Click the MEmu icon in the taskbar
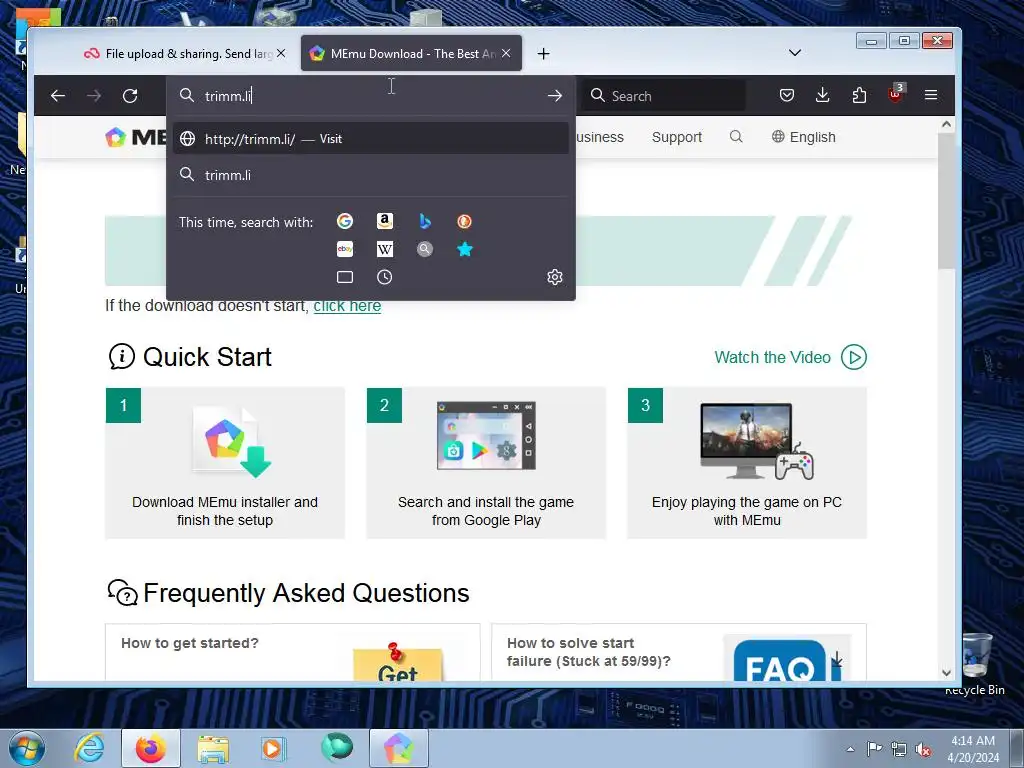 tap(399, 748)
